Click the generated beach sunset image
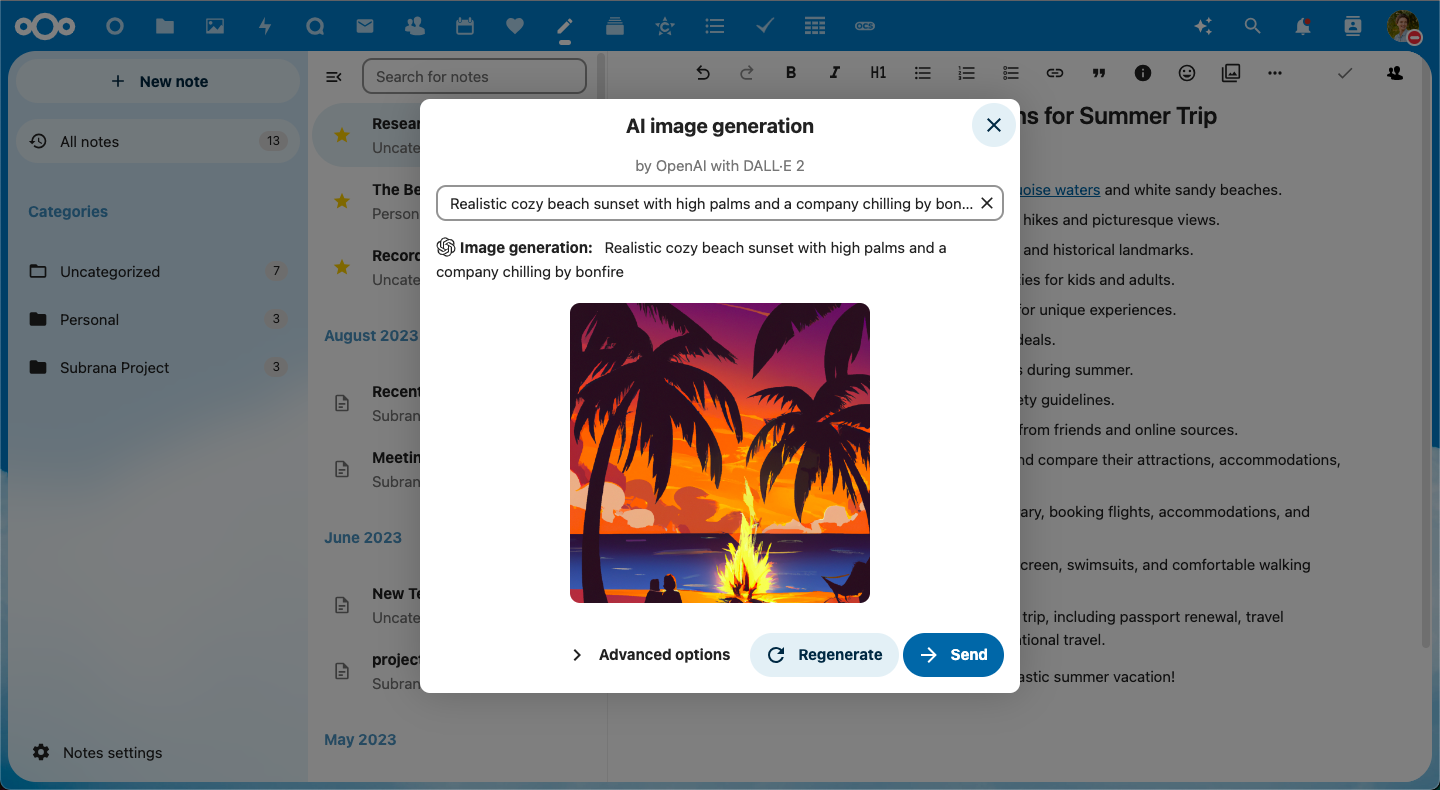 click(x=720, y=453)
